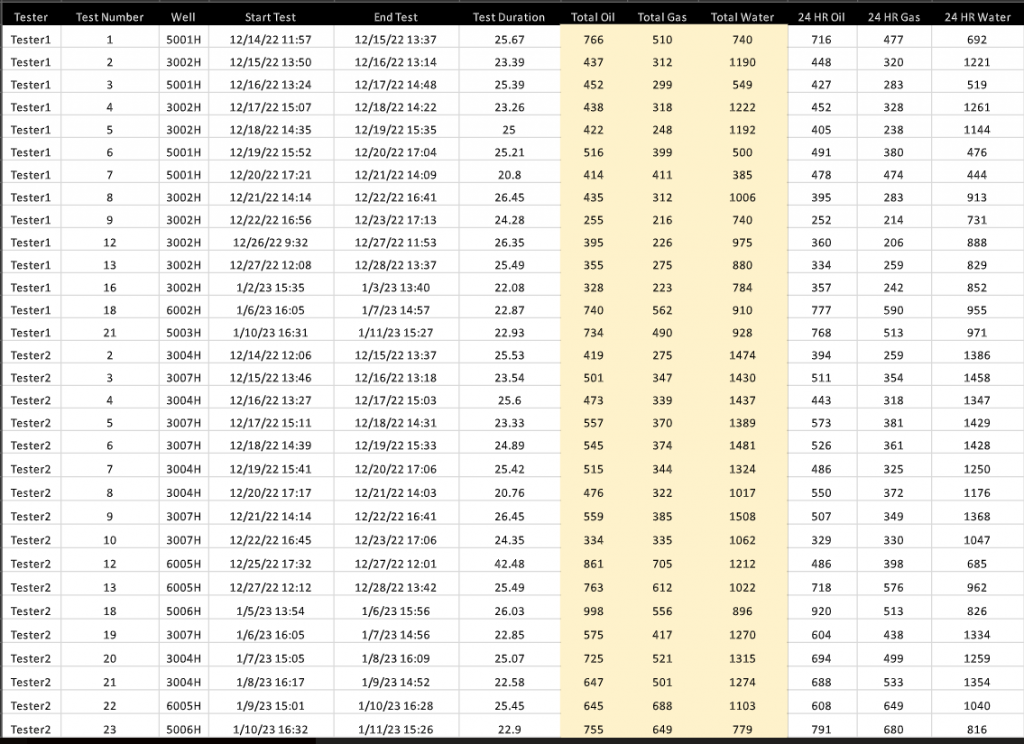Click the "Total Water" column header
This screenshot has width=1024, height=744.
pyautogui.click(x=743, y=17)
